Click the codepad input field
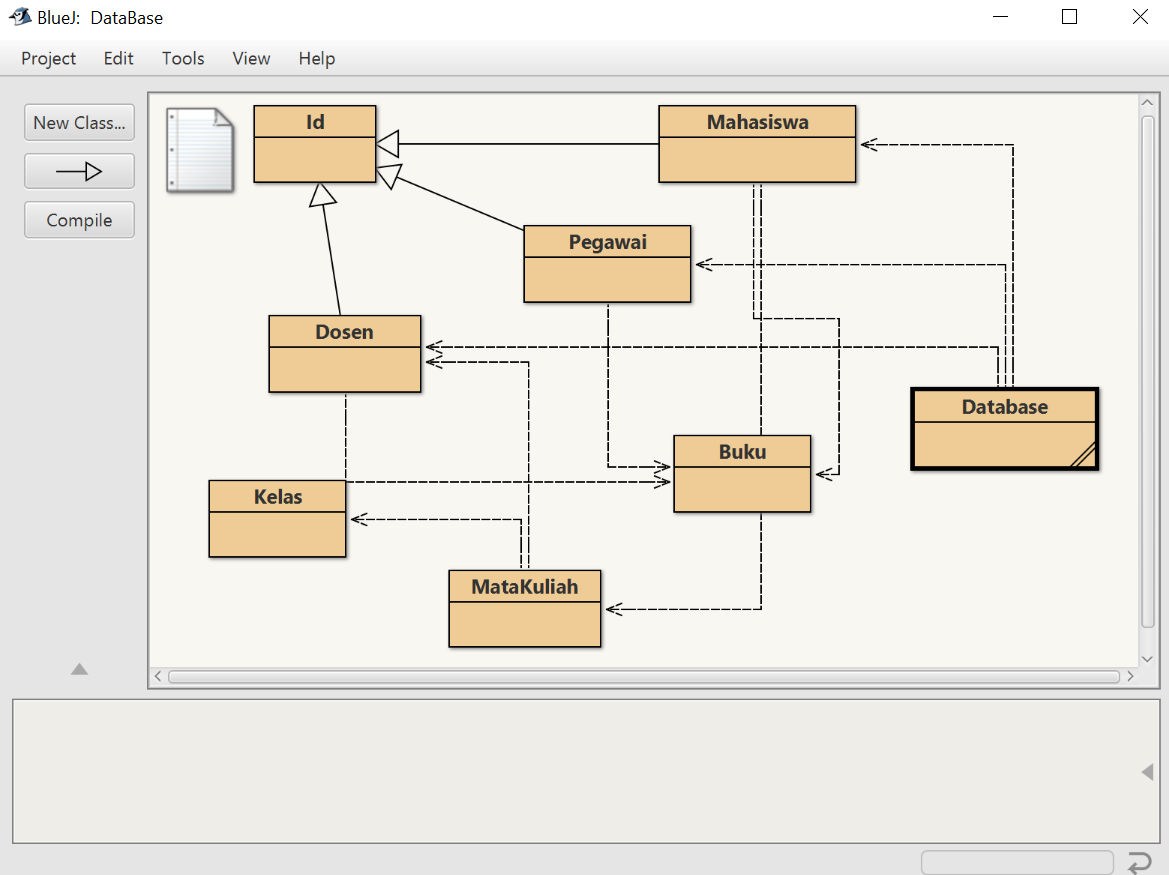This screenshot has width=1169, height=875. coord(1018,862)
